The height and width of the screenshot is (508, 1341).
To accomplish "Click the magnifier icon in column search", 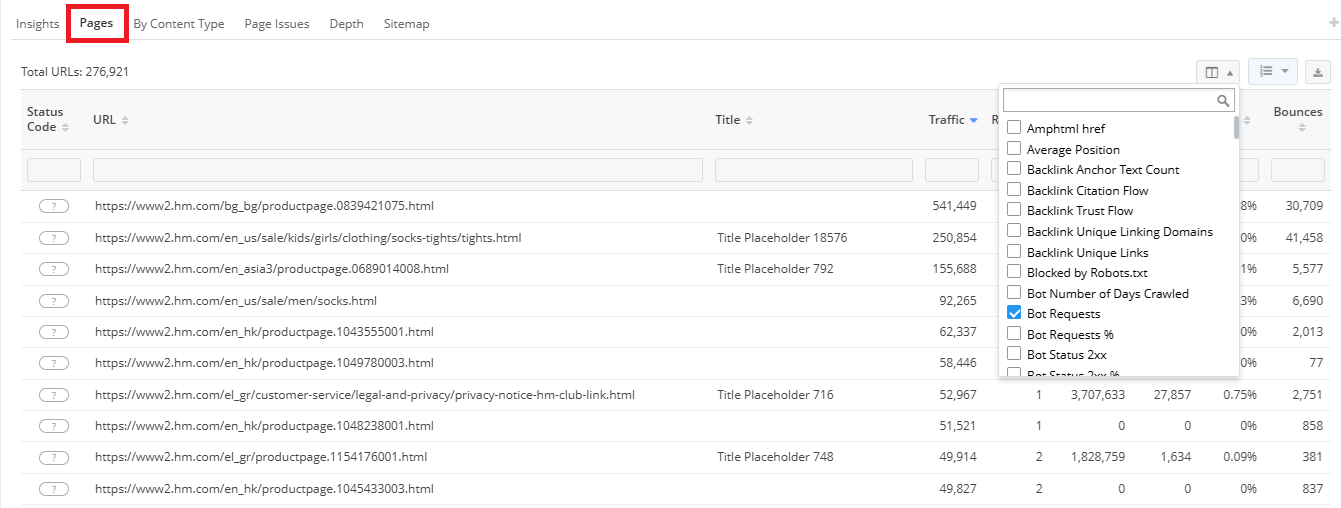I will click(1222, 101).
